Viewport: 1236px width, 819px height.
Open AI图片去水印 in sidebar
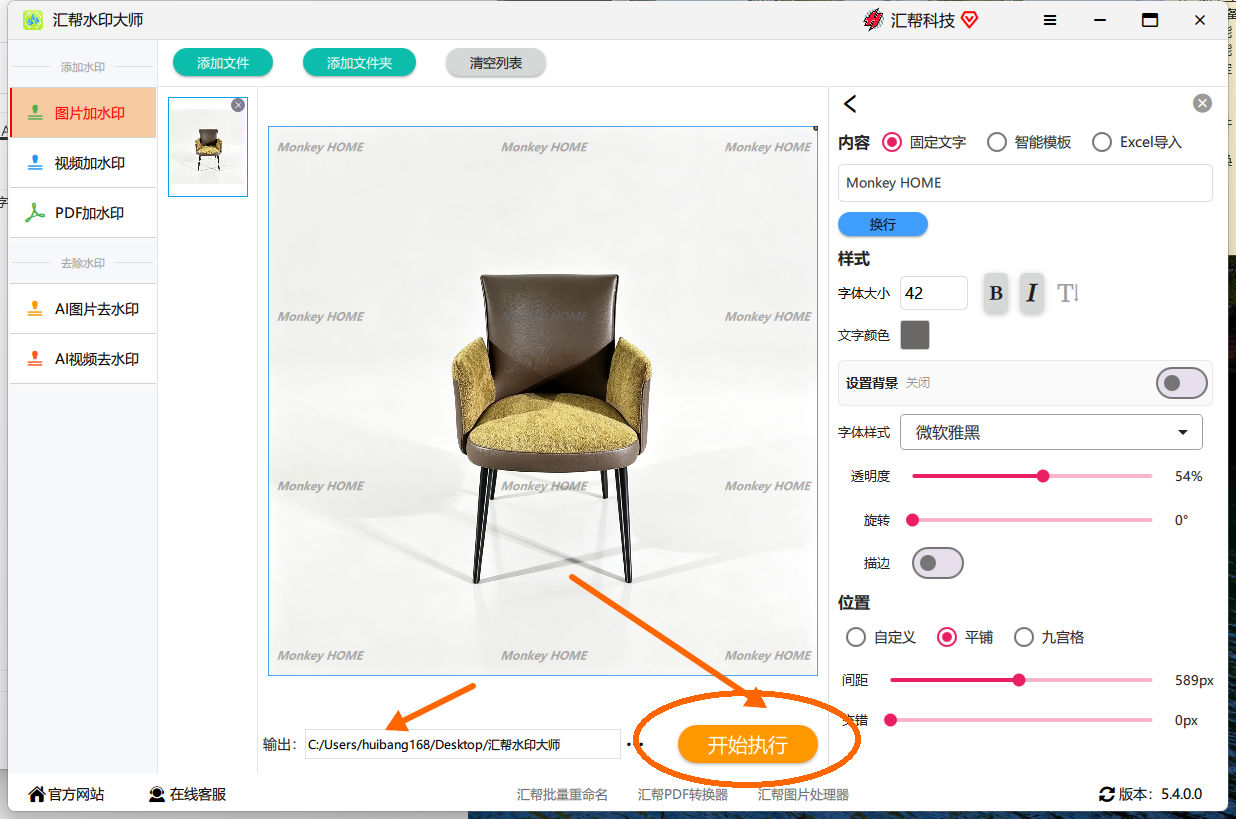[x=83, y=309]
